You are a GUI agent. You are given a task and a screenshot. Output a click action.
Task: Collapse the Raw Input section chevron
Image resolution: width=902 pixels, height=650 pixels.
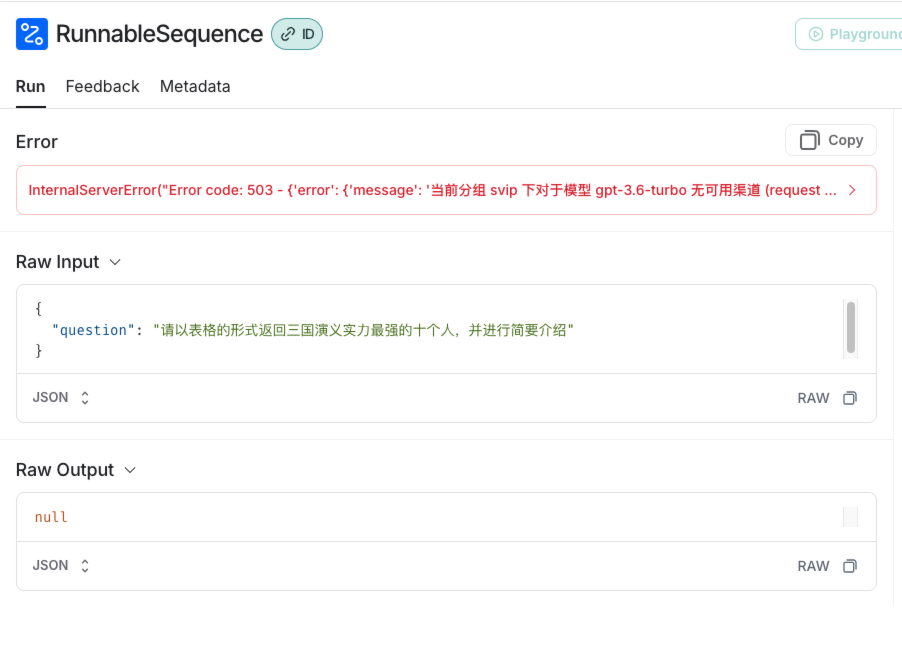tap(115, 262)
